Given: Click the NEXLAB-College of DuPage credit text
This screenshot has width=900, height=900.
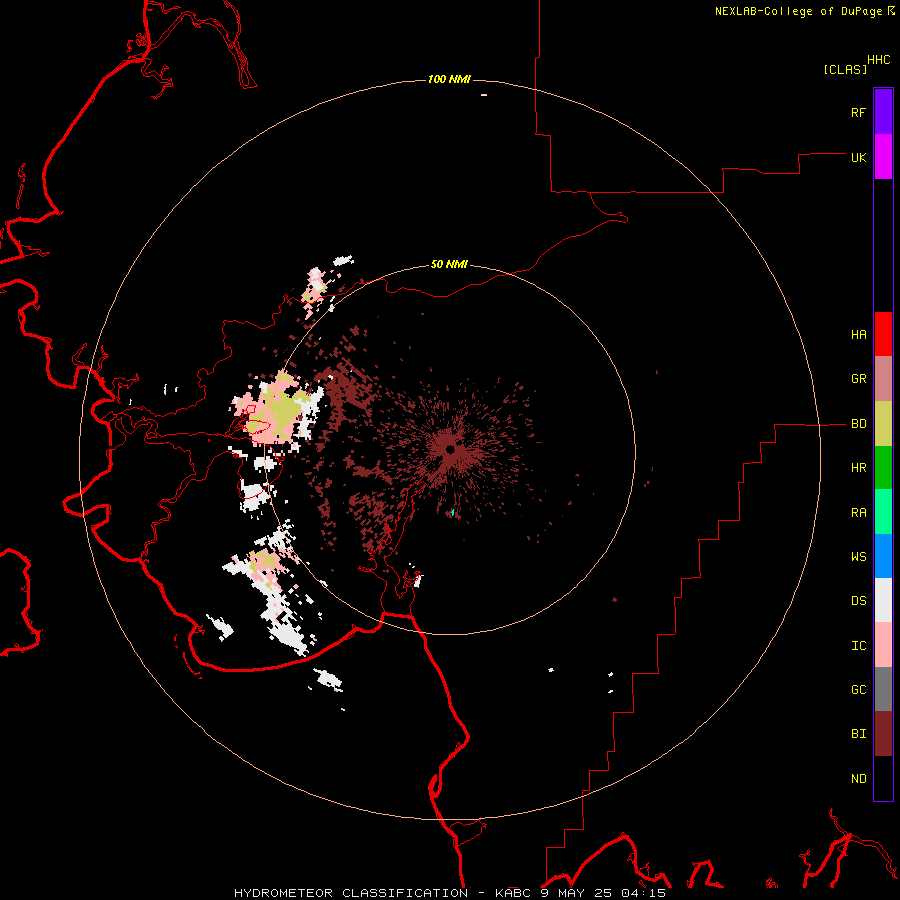Looking at the screenshot, I should 798,11.
